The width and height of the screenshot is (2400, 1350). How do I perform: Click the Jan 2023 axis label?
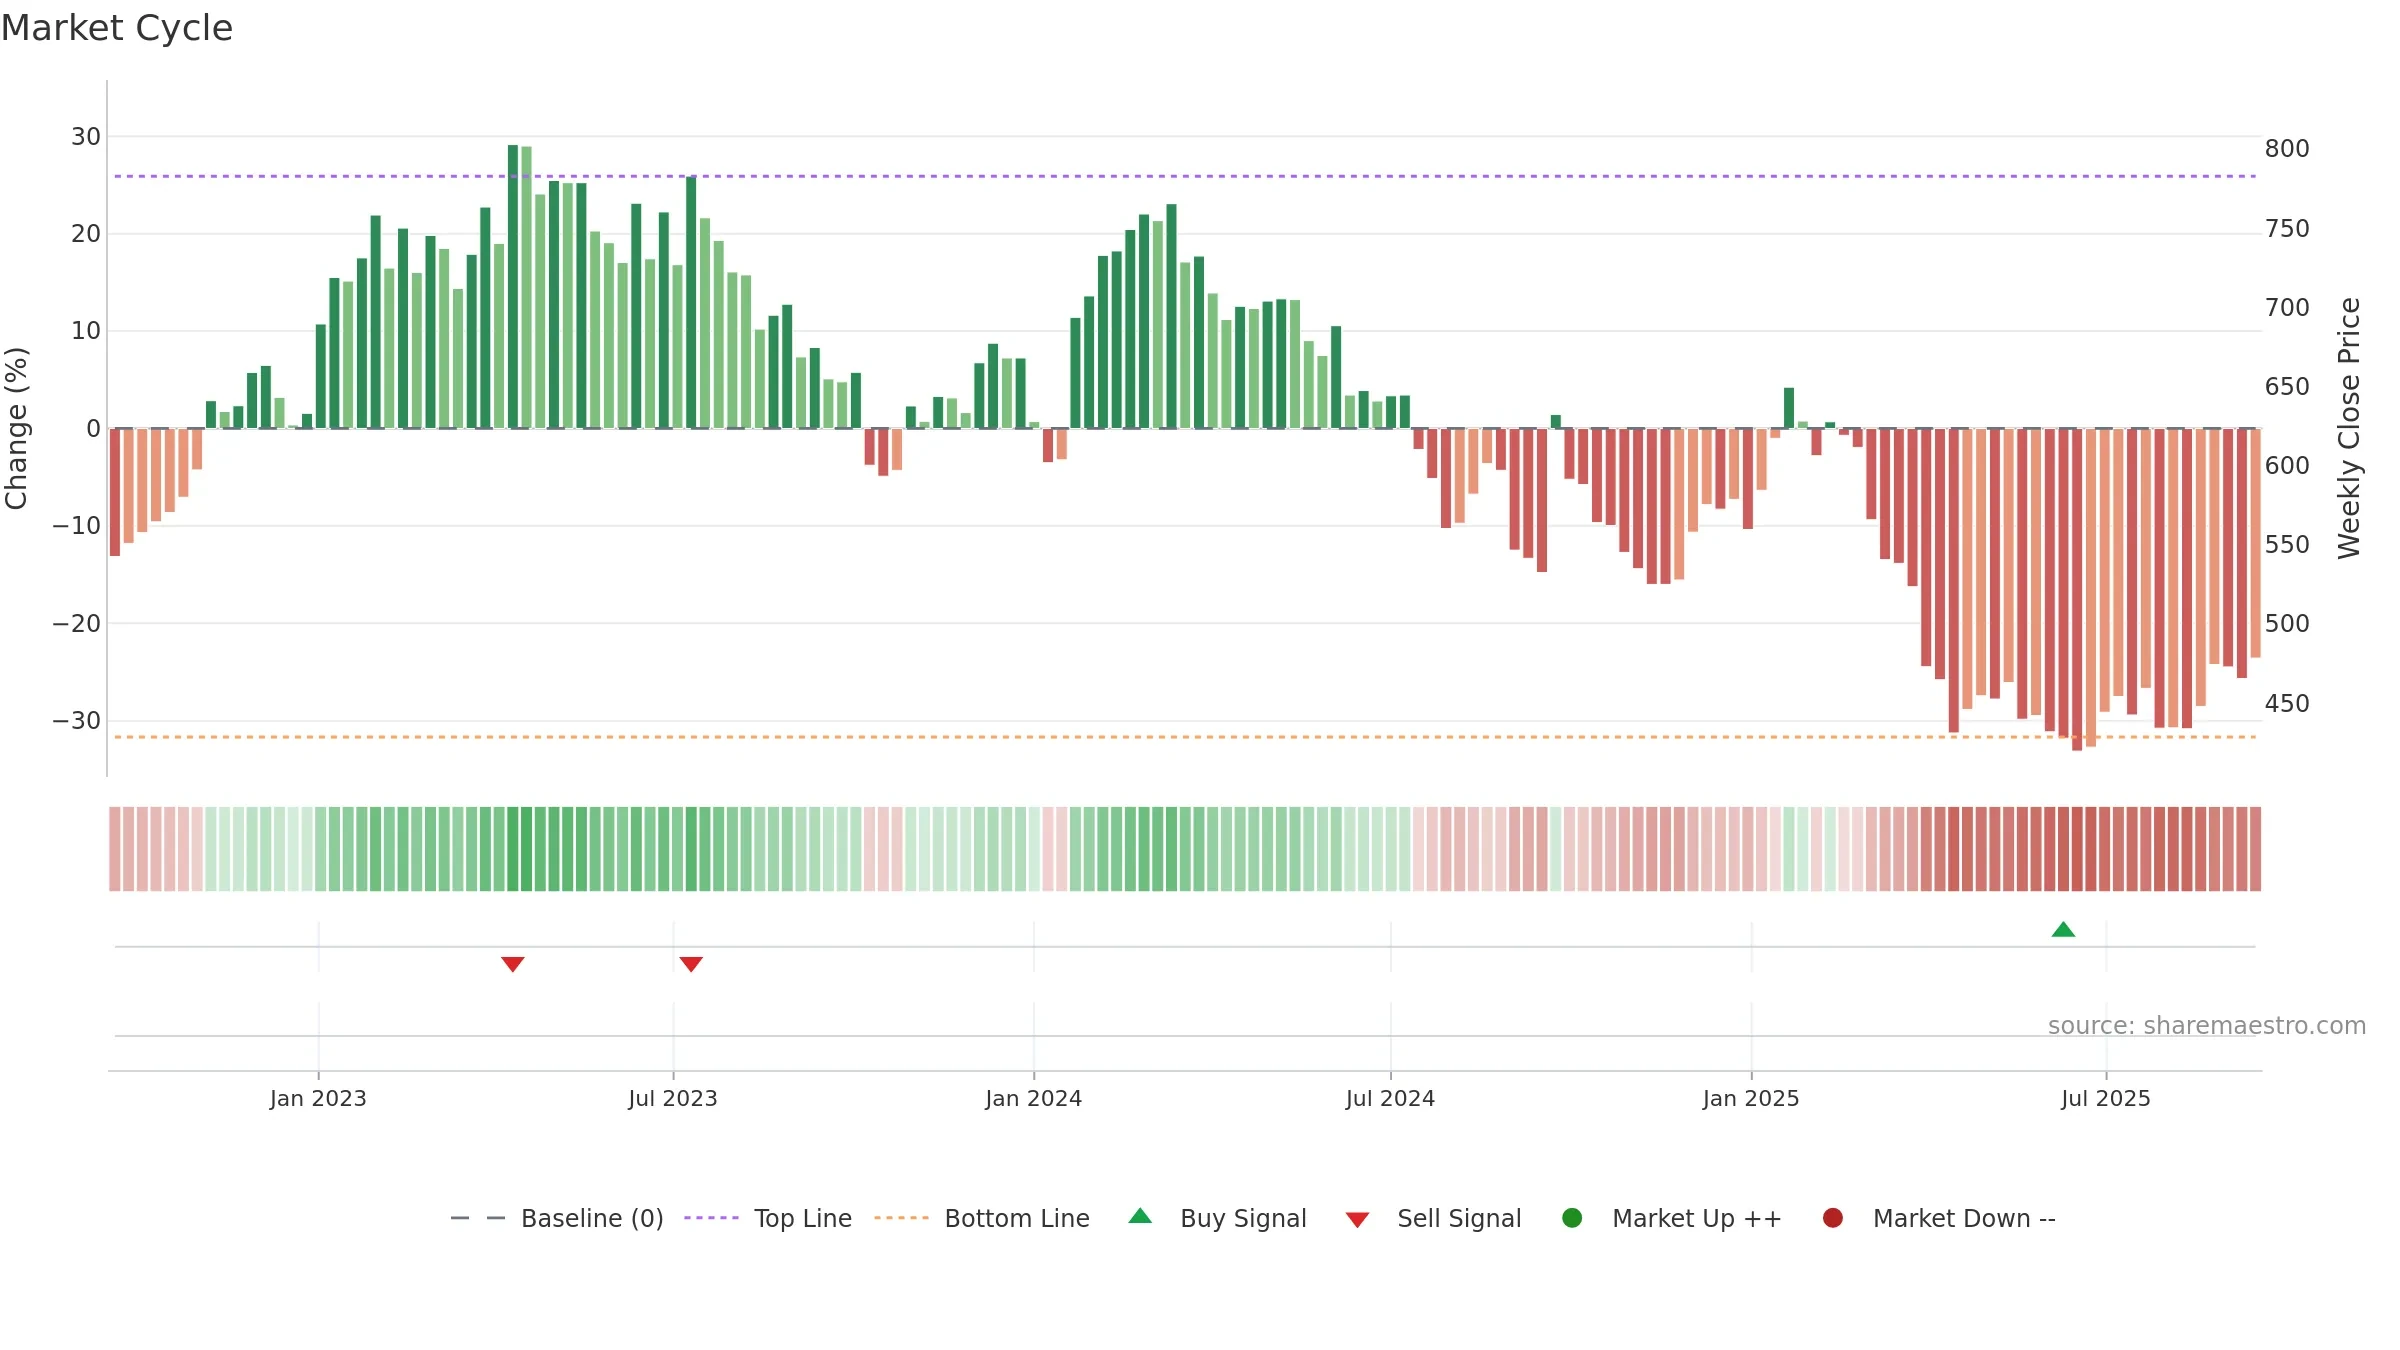click(x=318, y=1098)
